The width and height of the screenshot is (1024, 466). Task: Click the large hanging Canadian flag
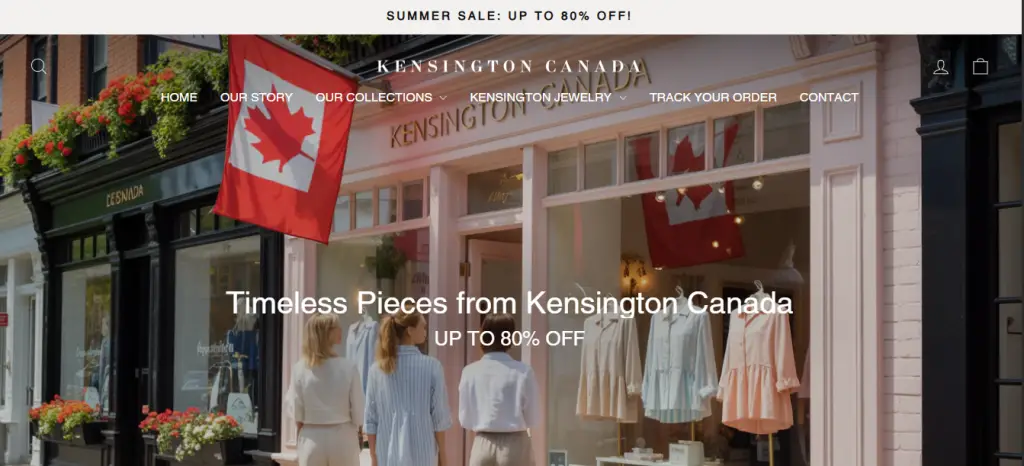285,137
